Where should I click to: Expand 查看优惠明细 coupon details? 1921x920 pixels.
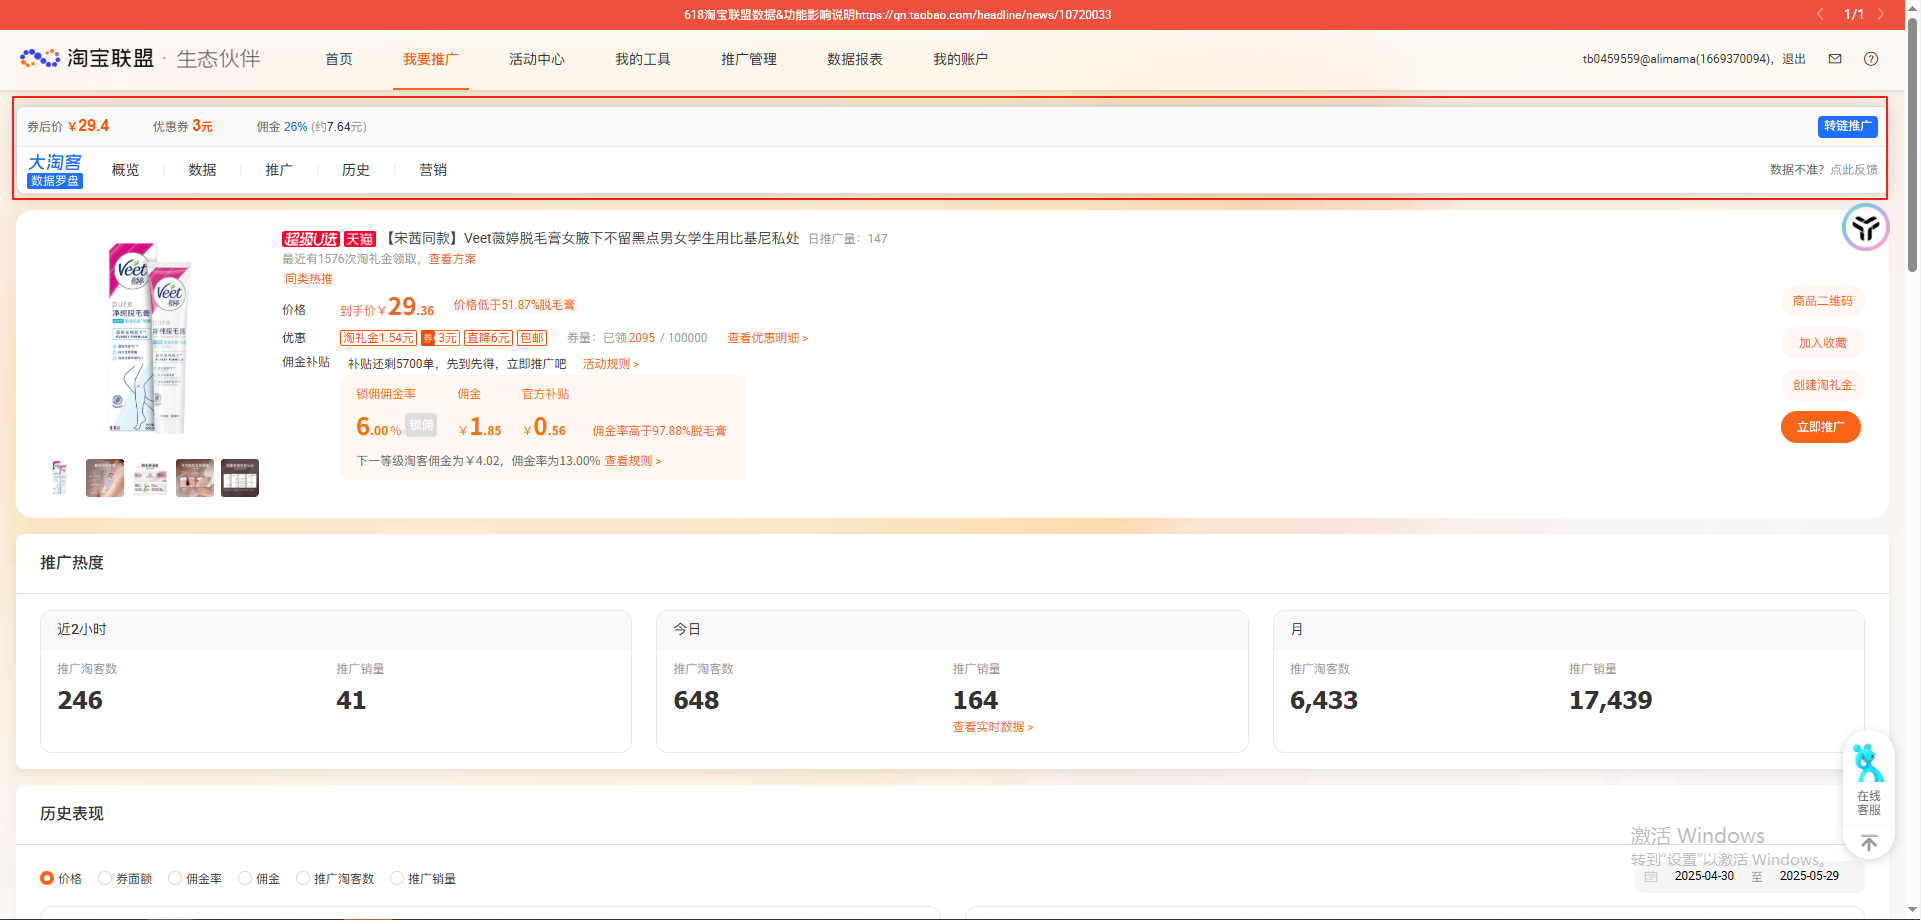(767, 338)
